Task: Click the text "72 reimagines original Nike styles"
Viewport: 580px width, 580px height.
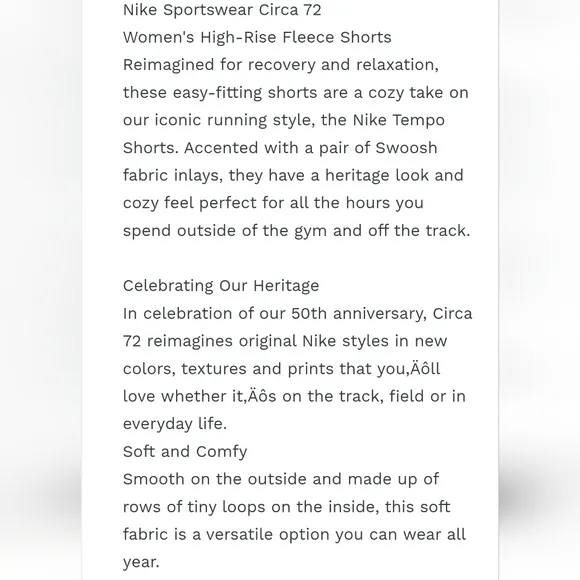Action: (x=256, y=341)
